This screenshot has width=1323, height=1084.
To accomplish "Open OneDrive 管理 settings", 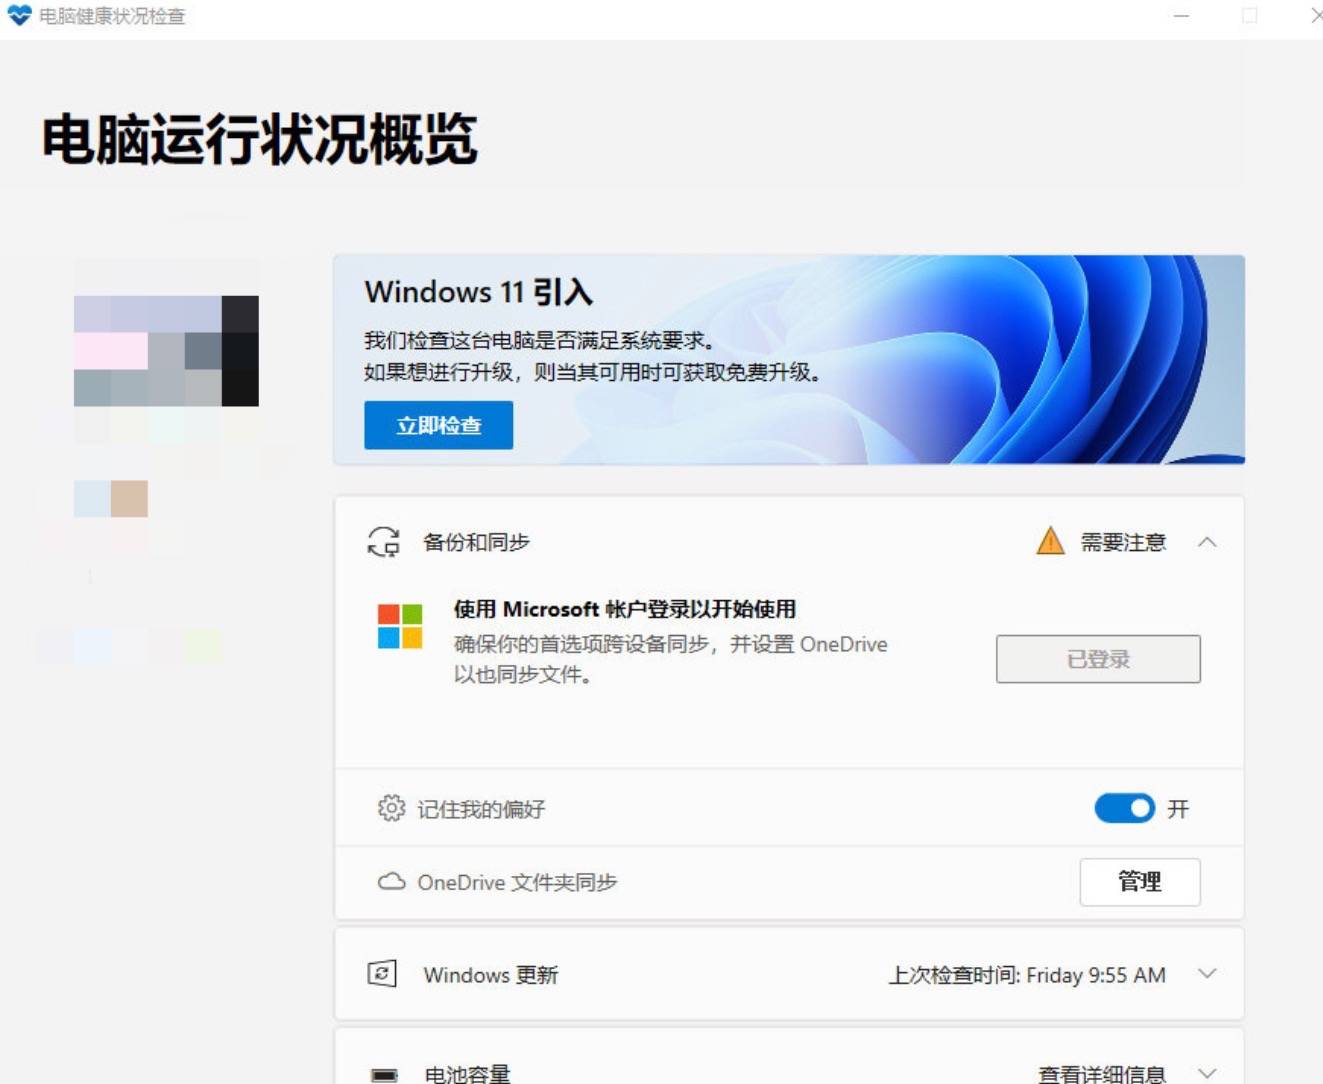I will [1139, 882].
